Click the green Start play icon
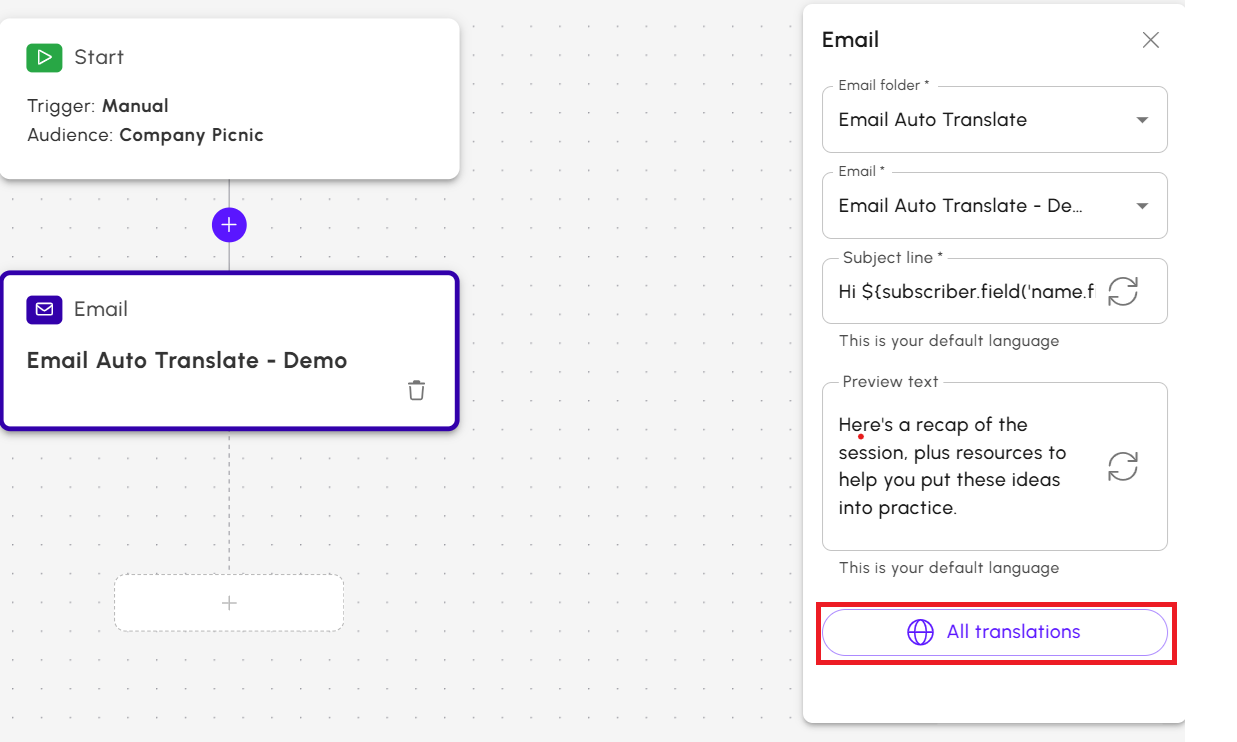The height and width of the screenshot is (742, 1237). pos(44,57)
